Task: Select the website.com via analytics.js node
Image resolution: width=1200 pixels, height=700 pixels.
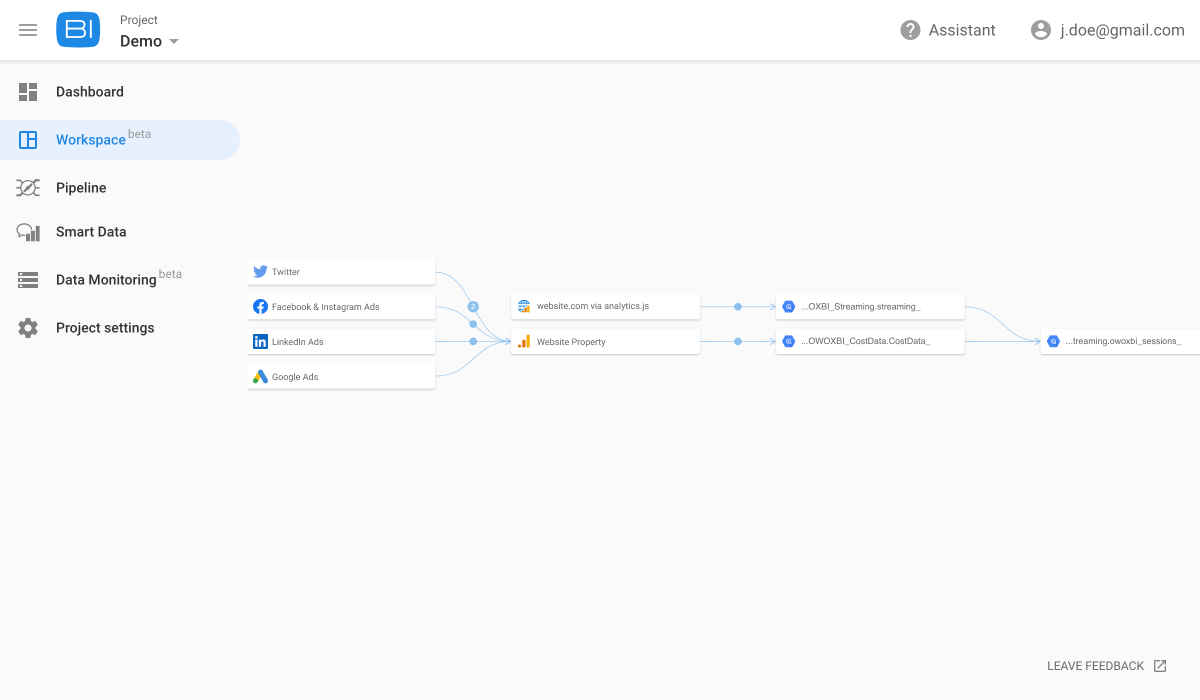Action: click(605, 306)
